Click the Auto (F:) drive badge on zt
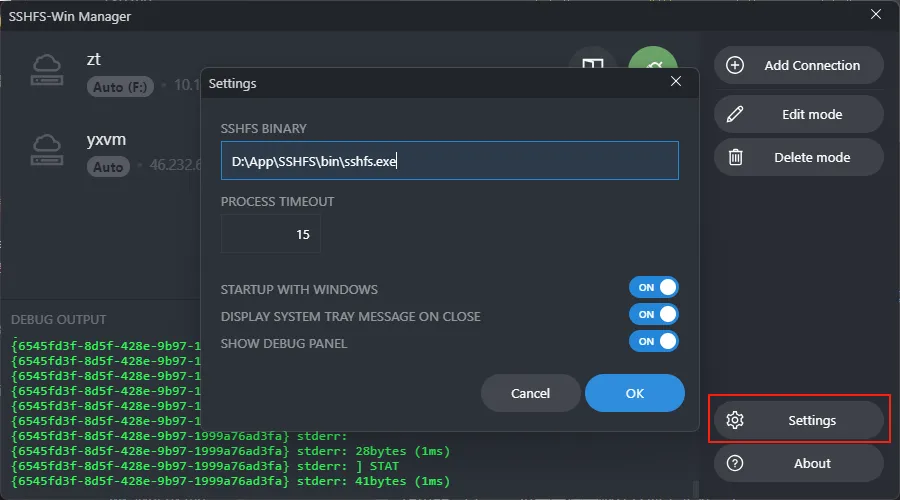Screen dimensions: 900x500 click(121, 87)
